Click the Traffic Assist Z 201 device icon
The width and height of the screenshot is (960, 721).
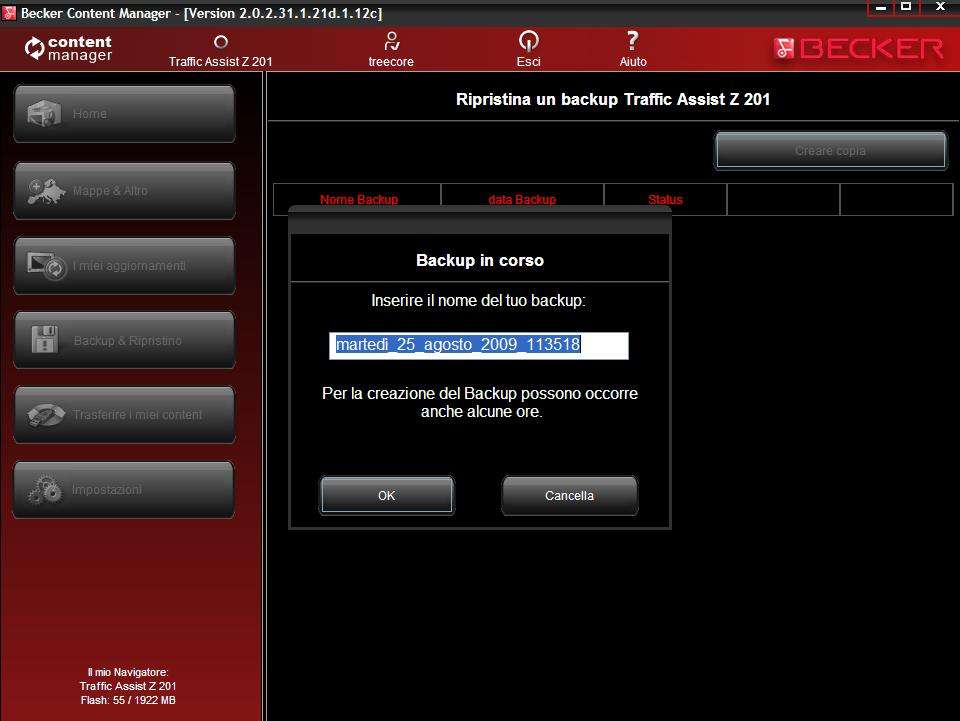(x=221, y=42)
